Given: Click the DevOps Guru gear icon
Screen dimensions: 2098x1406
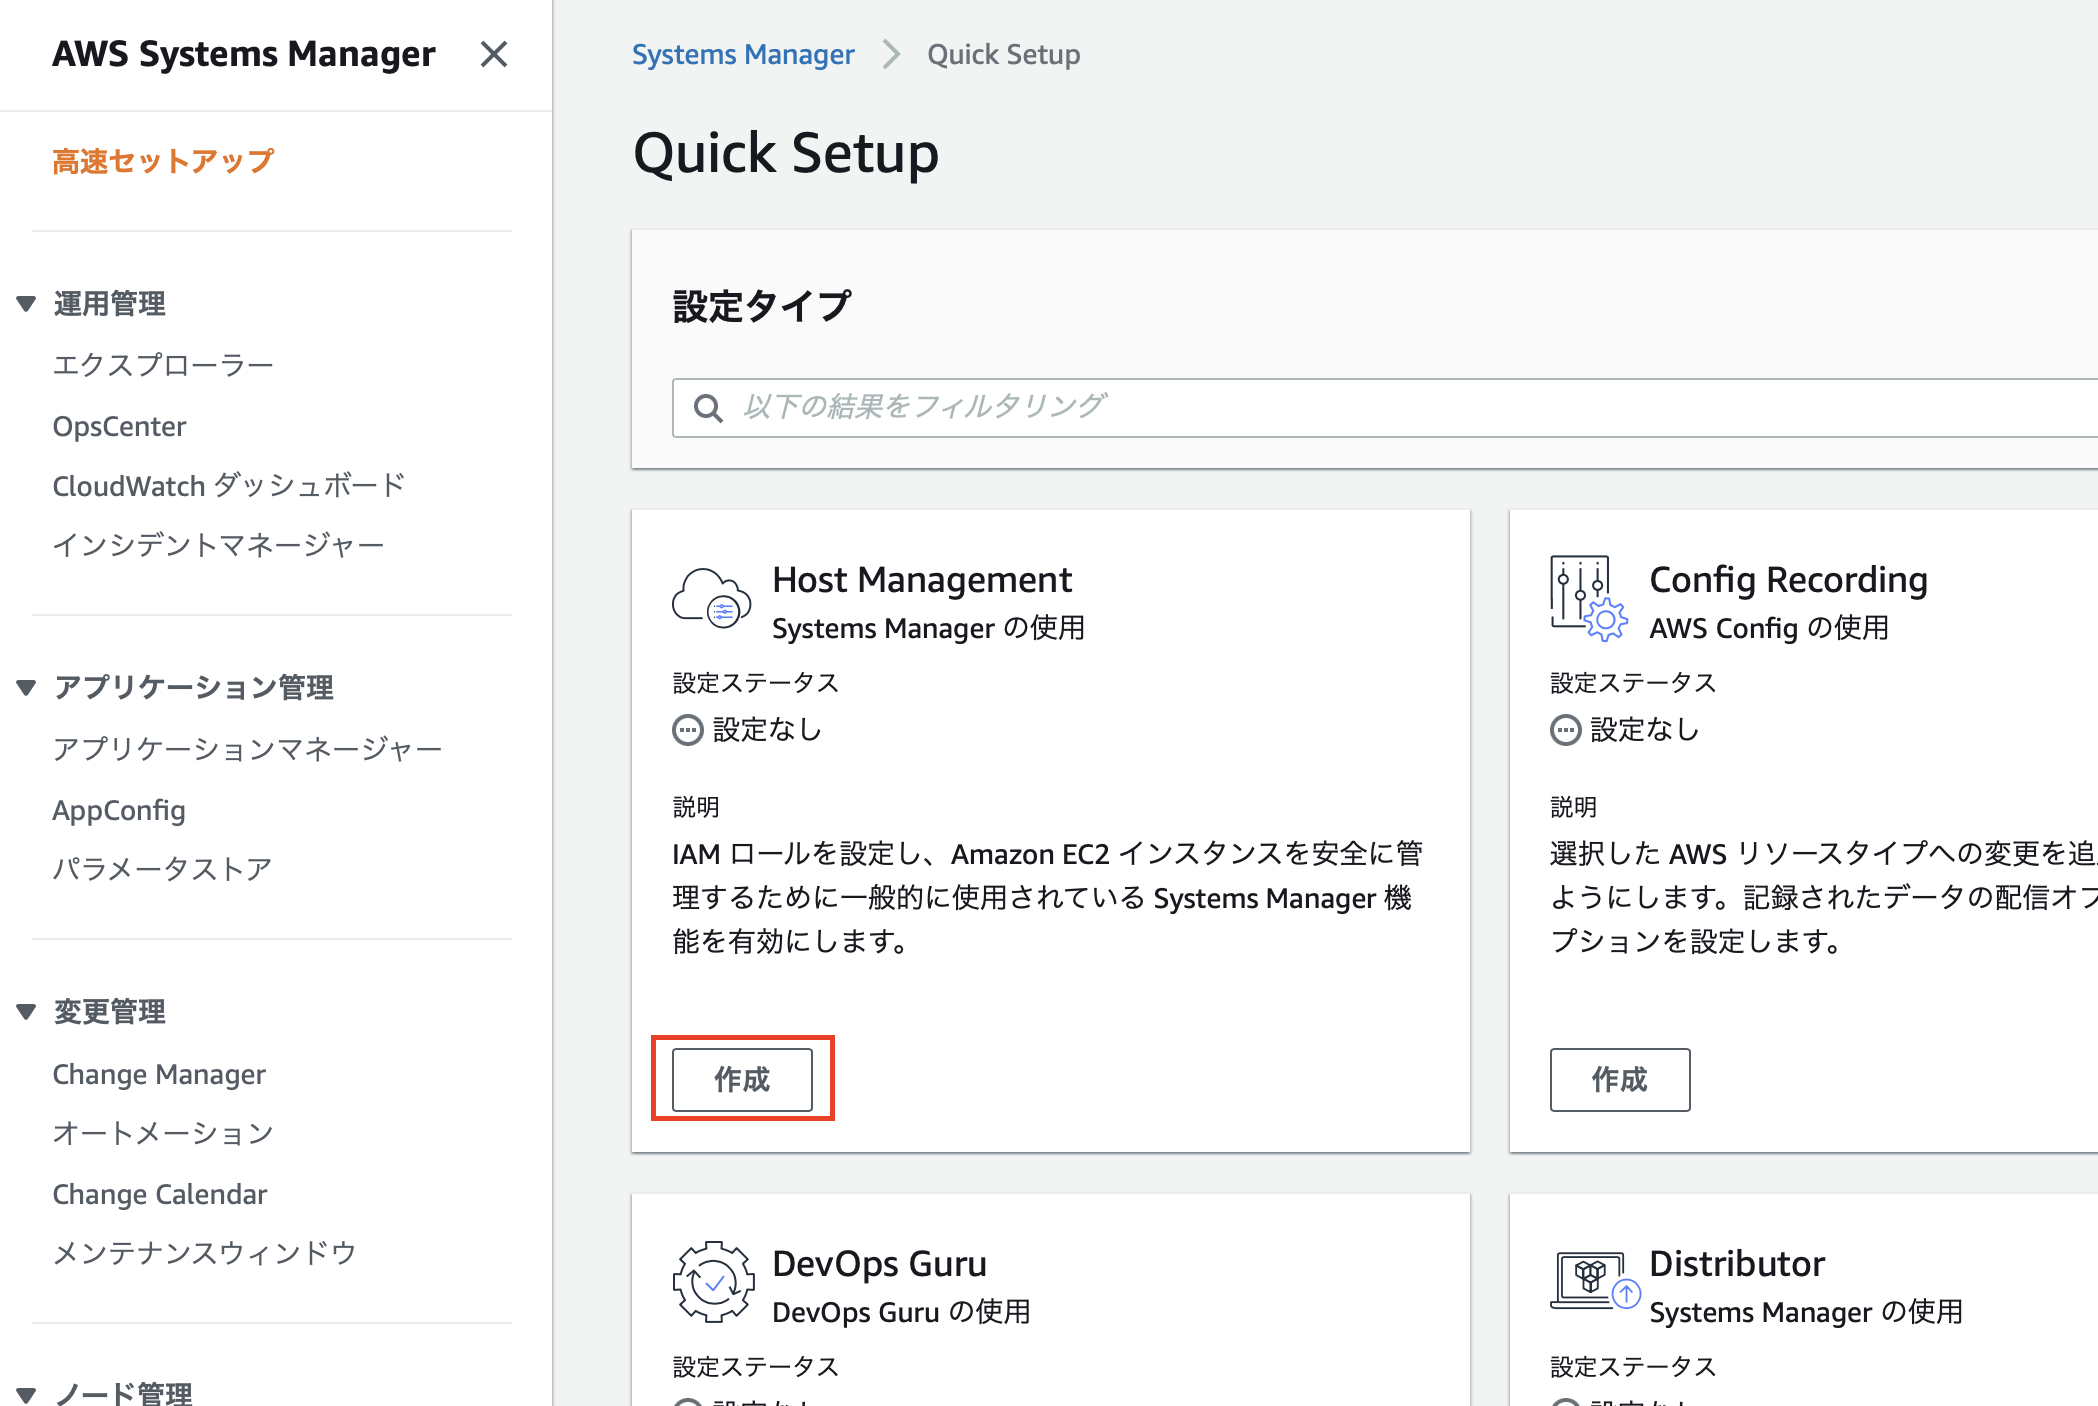Looking at the screenshot, I should [x=711, y=1282].
